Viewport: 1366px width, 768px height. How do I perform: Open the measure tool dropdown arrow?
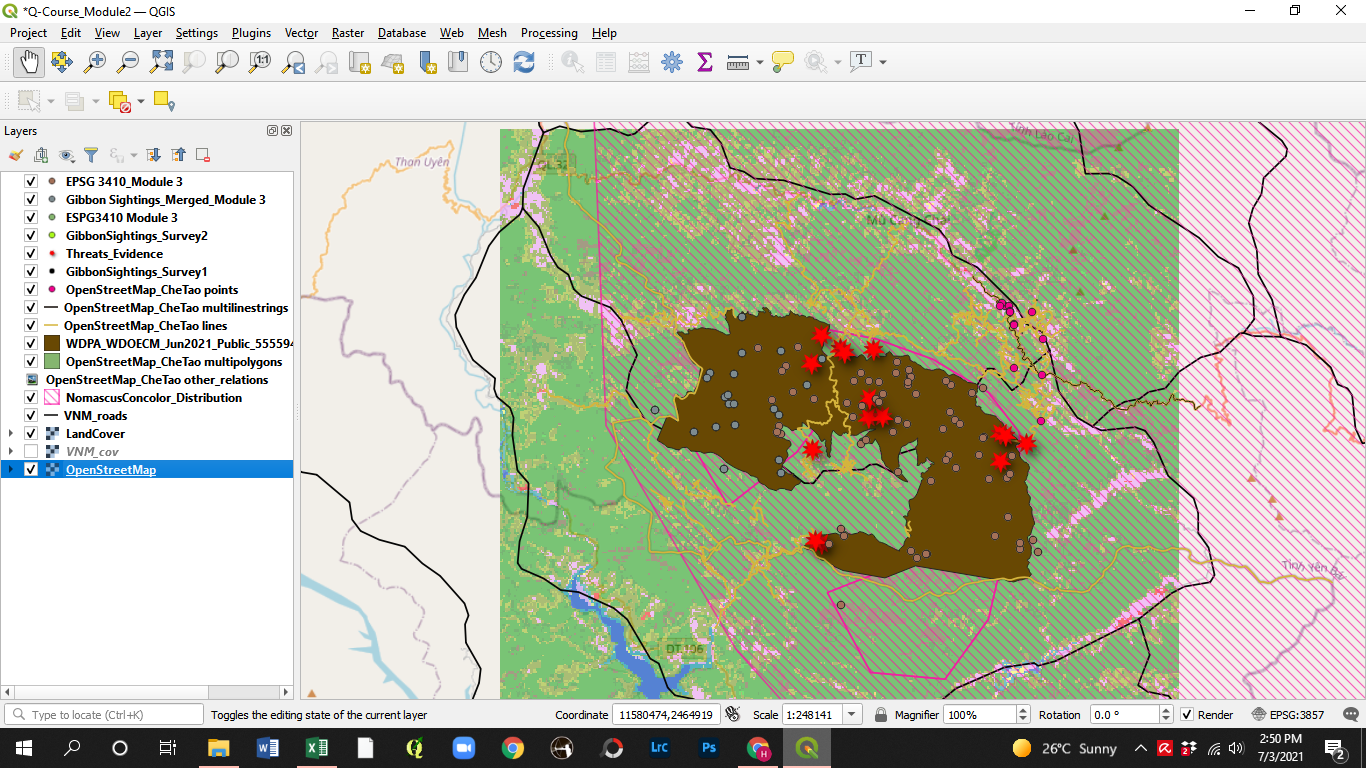pos(760,62)
